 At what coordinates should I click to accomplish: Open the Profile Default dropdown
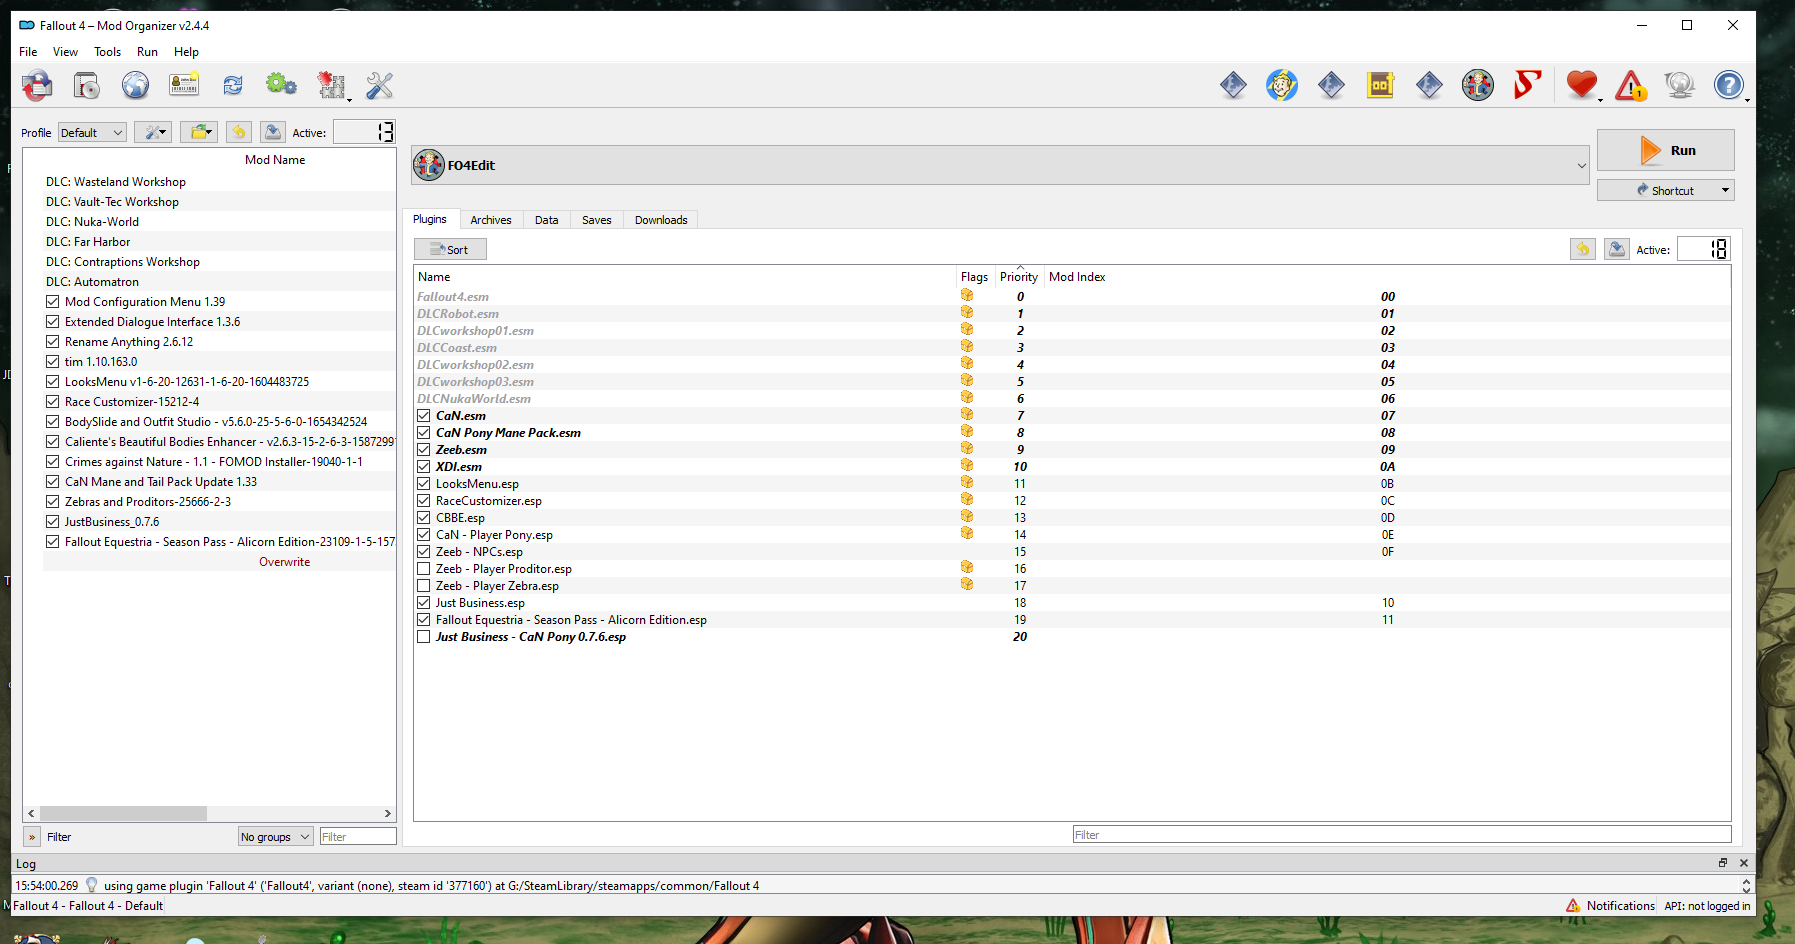(x=92, y=133)
